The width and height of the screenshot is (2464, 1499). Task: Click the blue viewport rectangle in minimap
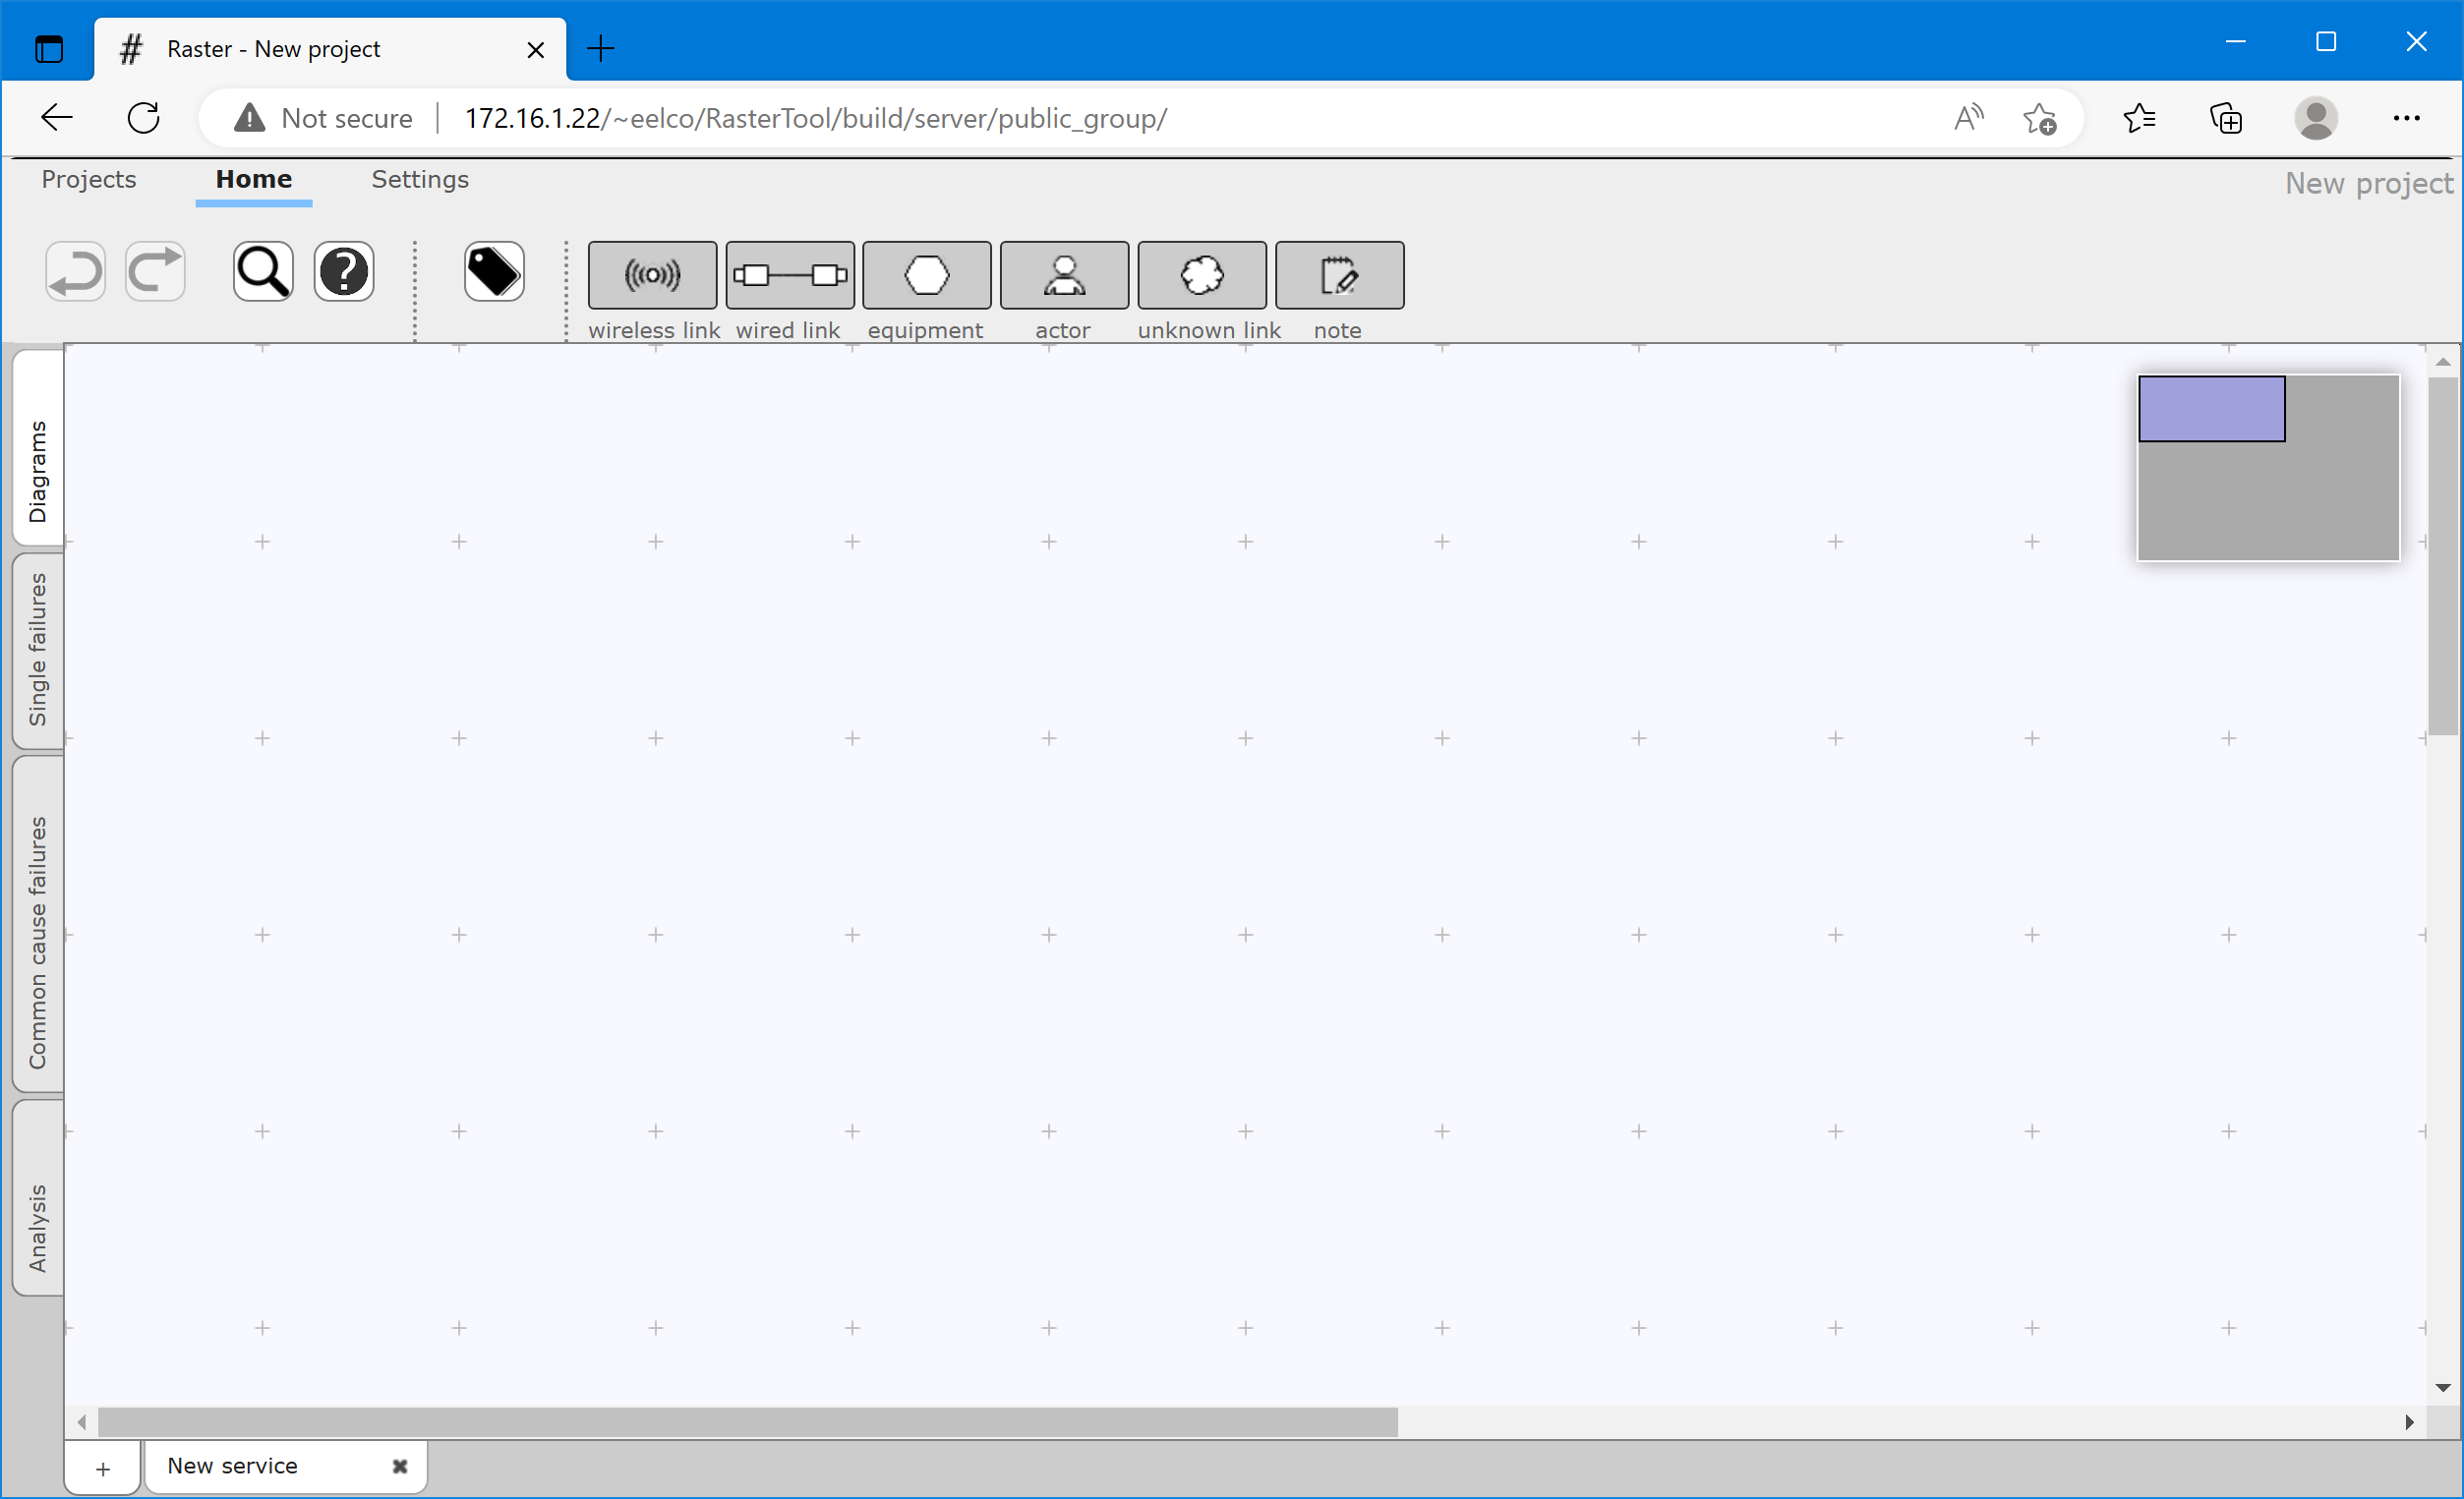tap(2211, 408)
